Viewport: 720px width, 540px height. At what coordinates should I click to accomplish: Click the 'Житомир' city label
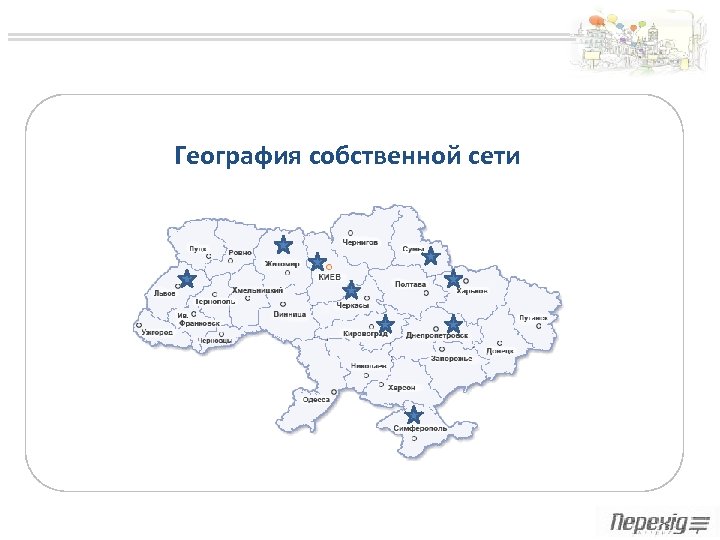[x=282, y=264]
